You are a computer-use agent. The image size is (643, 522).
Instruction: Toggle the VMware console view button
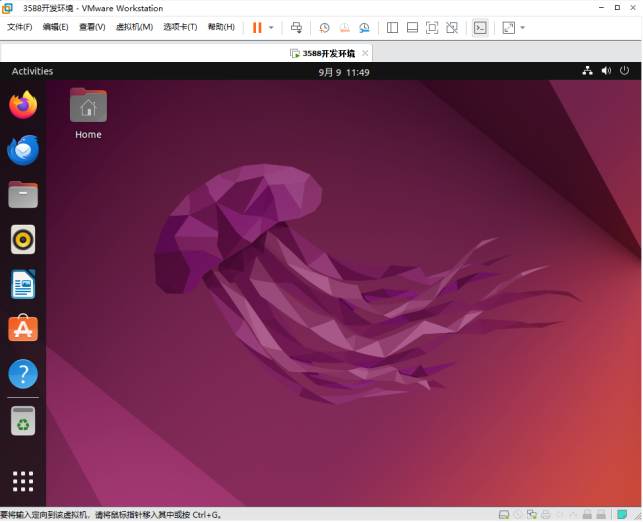pyautogui.click(x=480, y=28)
